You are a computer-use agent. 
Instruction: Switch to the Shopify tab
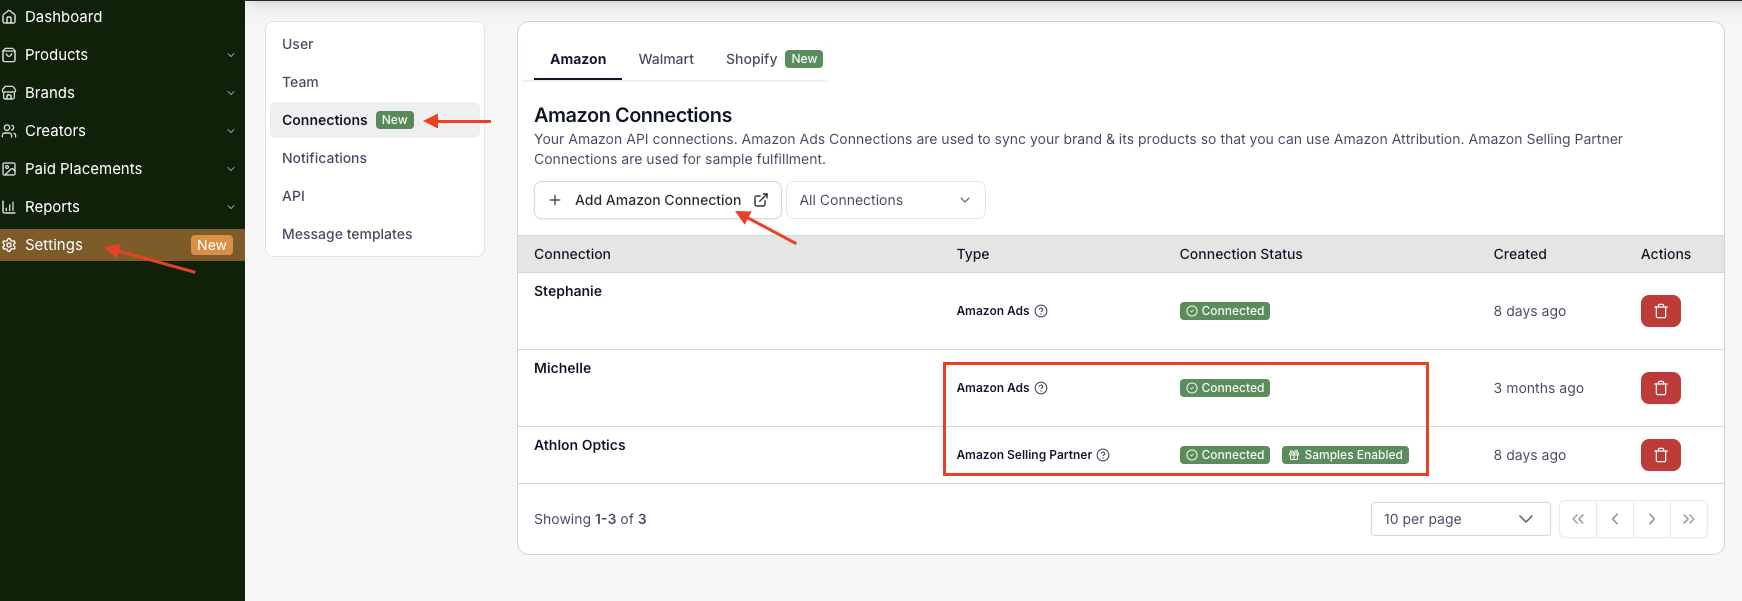(752, 59)
